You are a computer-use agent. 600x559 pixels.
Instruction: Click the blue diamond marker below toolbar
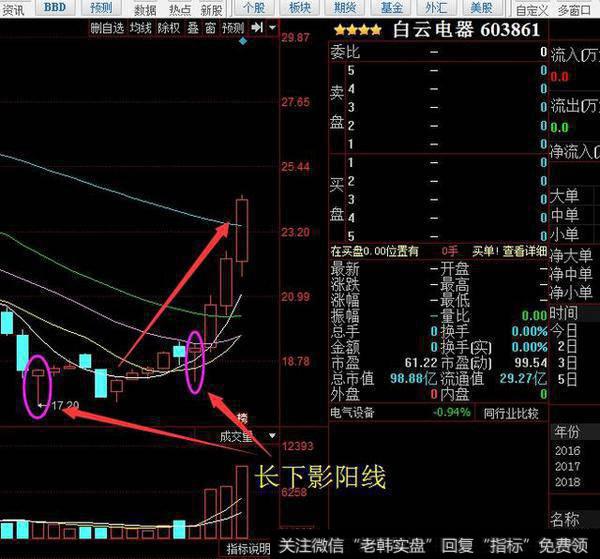click(x=243, y=42)
